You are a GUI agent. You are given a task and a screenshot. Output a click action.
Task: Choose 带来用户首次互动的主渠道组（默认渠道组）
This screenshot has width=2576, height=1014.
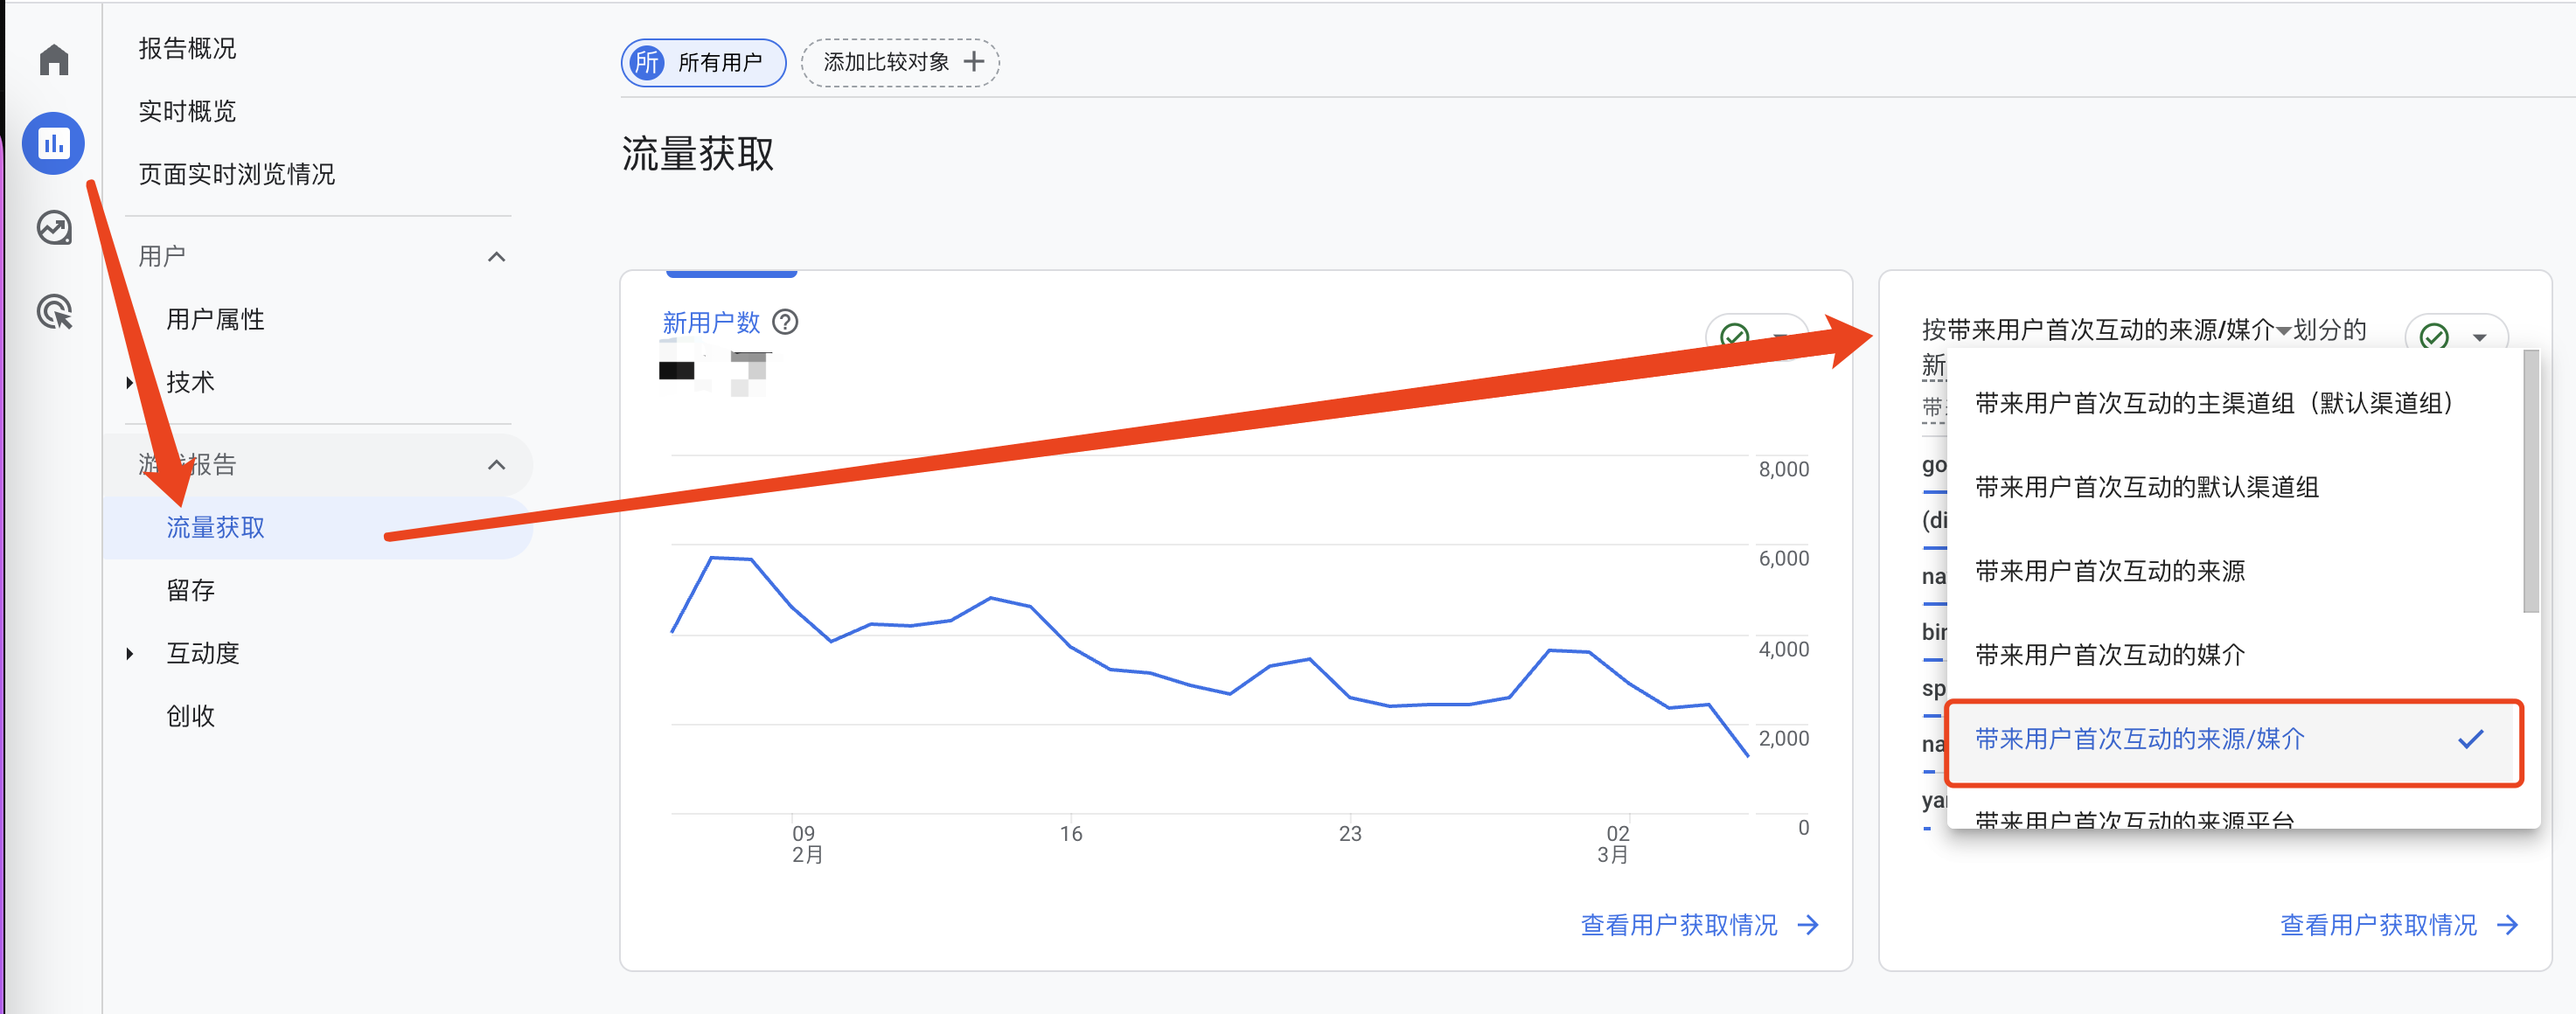point(2235,403)
